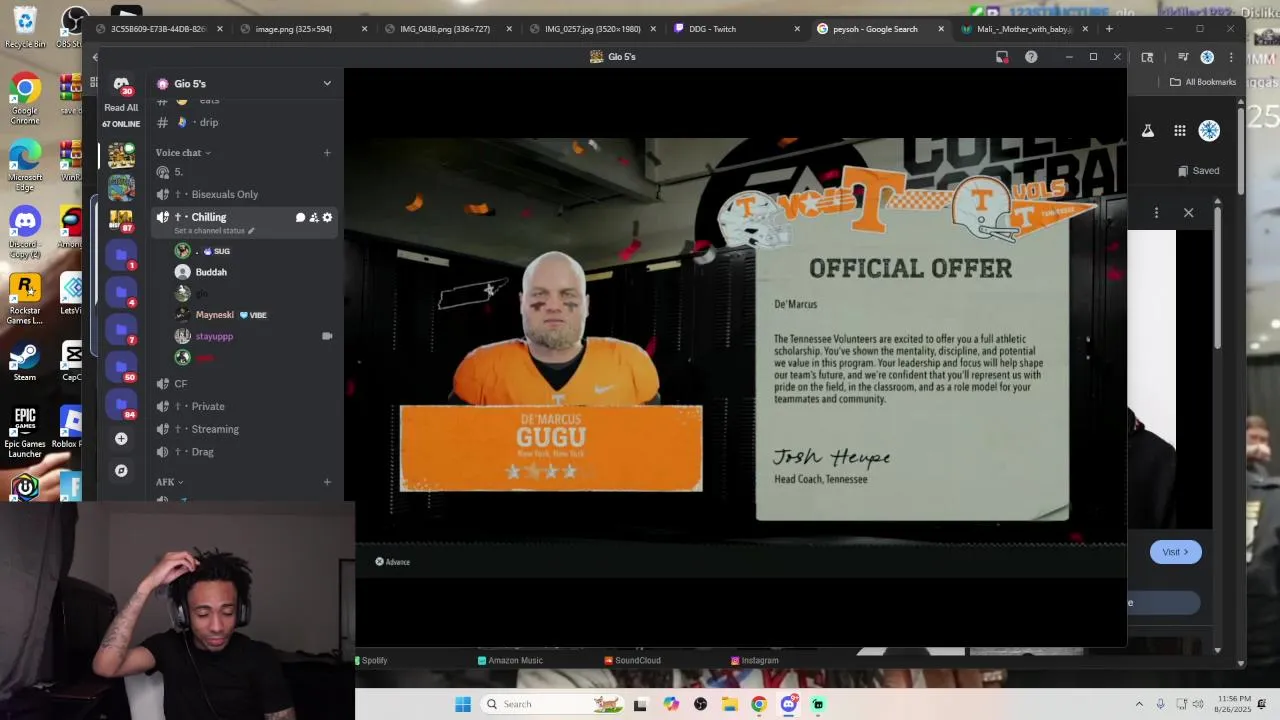Screen dimensions: 1280x720
Task: Switch to DDG - Twitch tab
Action: [737, 29]
